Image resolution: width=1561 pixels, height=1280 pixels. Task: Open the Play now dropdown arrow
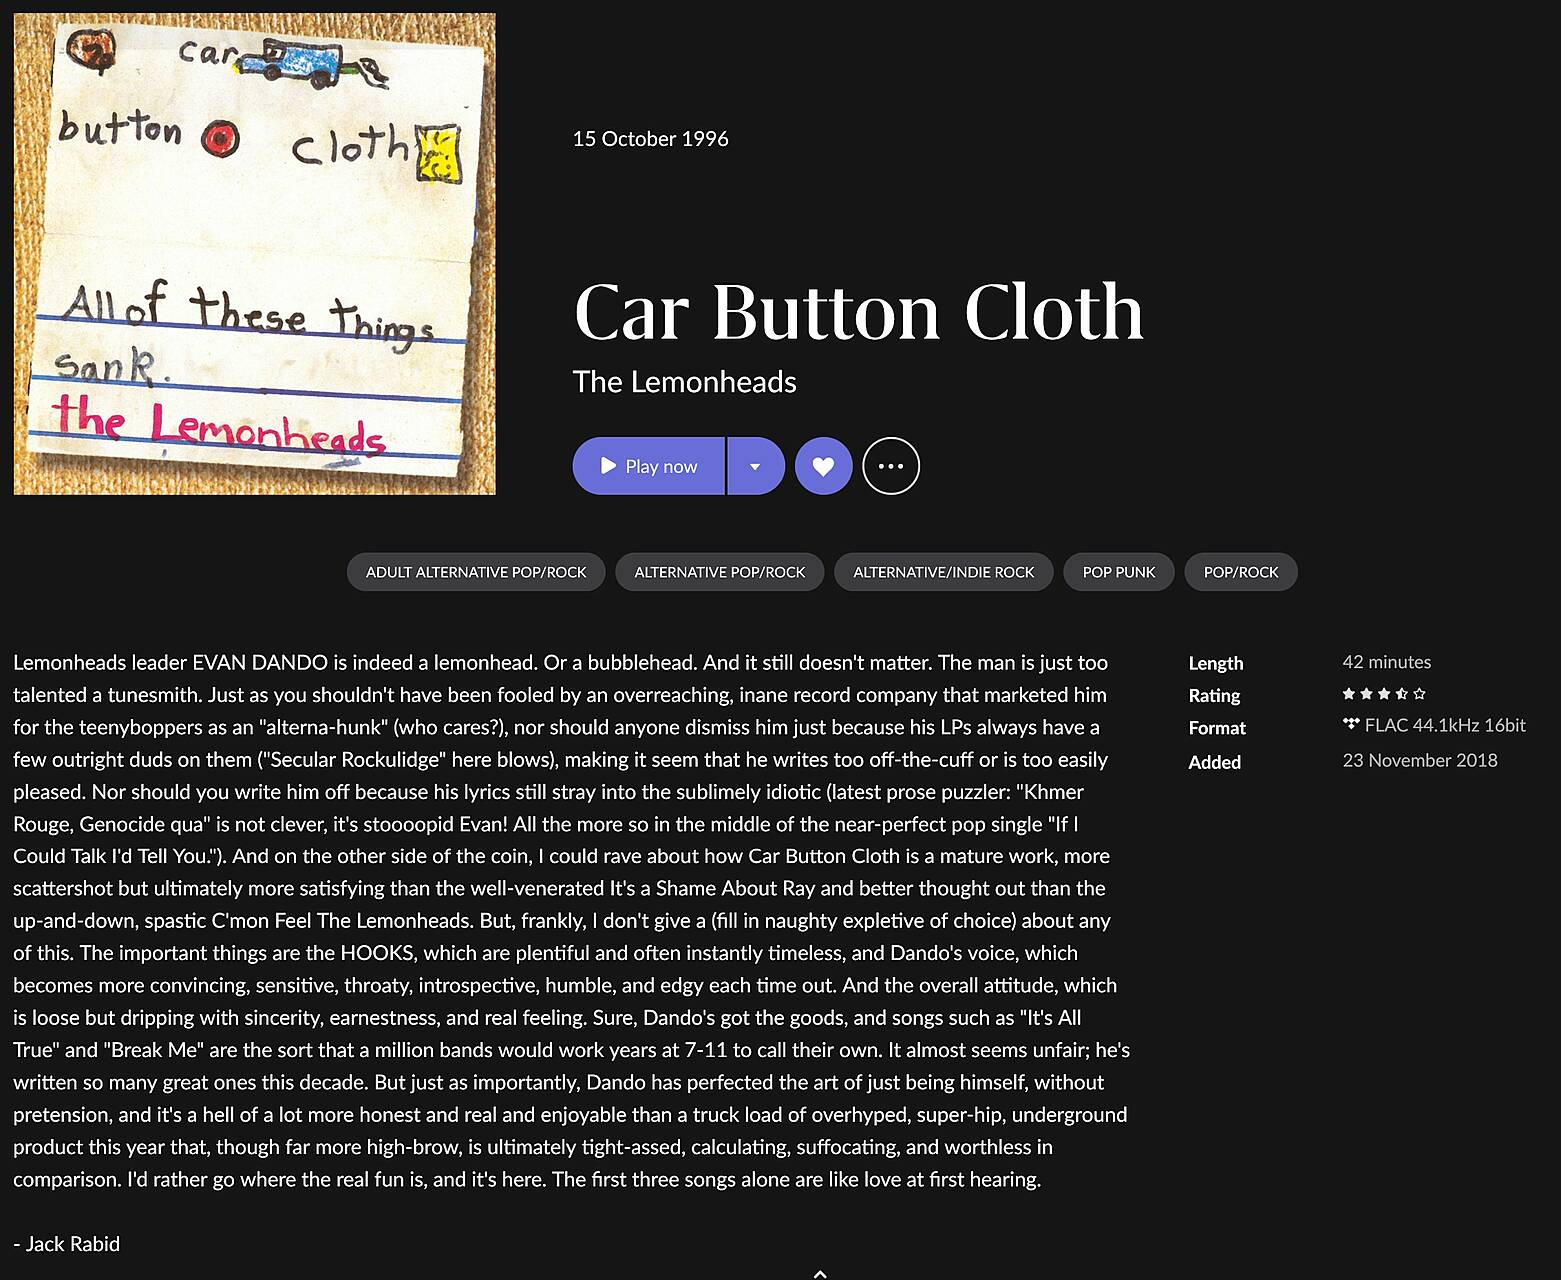click(756, 466)
